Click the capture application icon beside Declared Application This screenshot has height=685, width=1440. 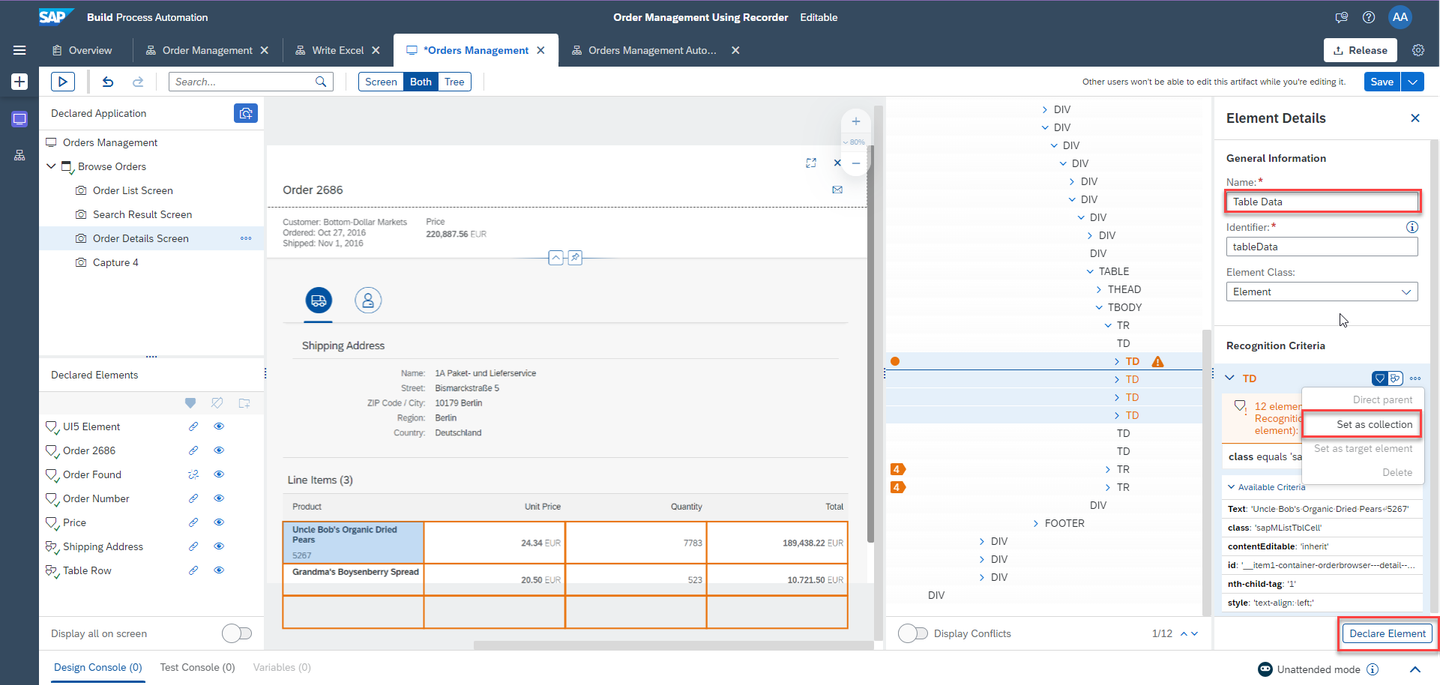pos(245,113)
